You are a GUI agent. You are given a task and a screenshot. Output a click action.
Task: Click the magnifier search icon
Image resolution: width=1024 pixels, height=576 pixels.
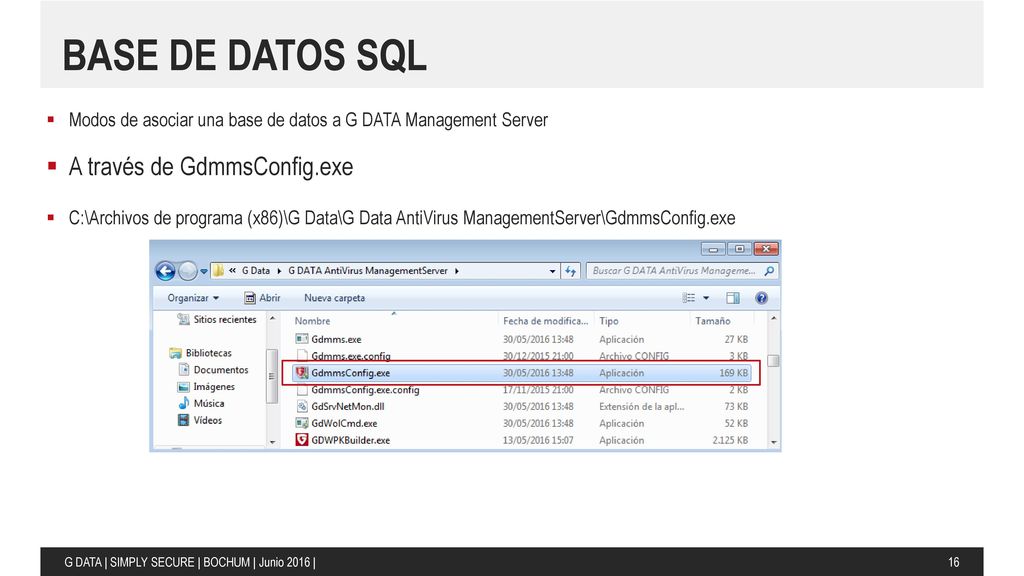click(x=769, y=270)
